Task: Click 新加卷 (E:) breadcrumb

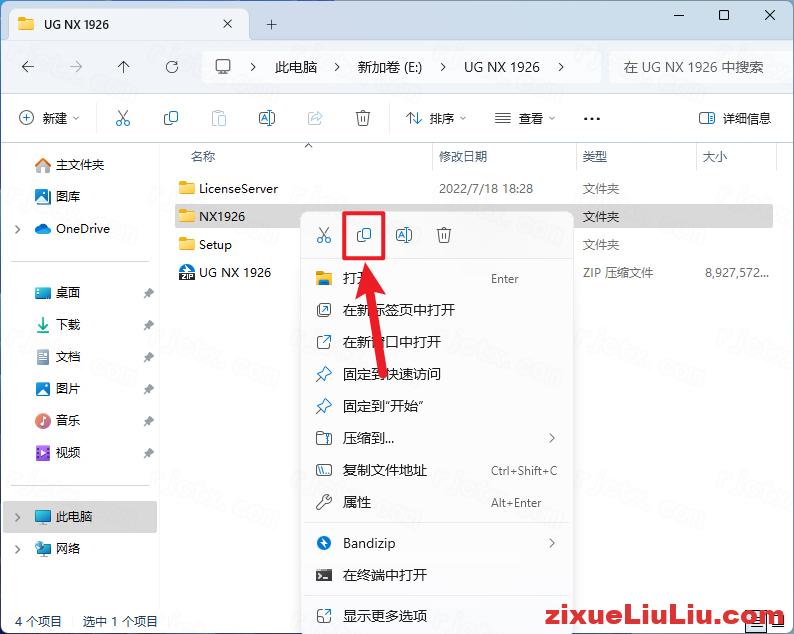Action: point(389,67)
